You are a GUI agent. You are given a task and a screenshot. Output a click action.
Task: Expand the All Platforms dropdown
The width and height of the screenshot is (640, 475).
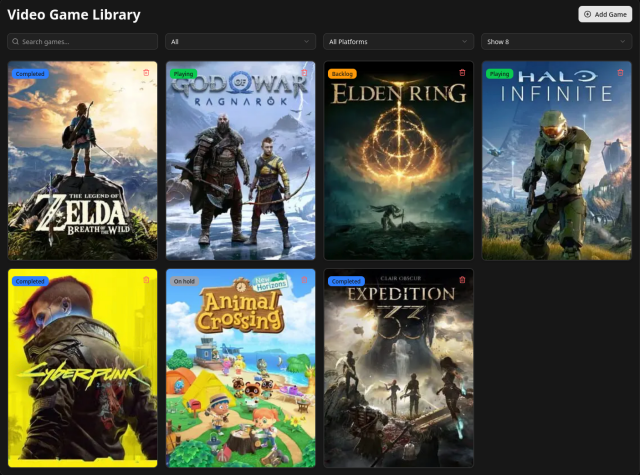398,42
